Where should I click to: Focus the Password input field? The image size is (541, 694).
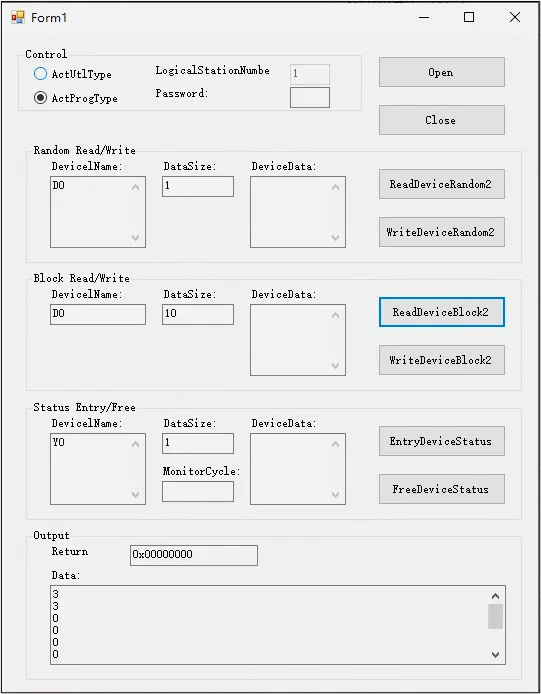[x=309, y=97]
